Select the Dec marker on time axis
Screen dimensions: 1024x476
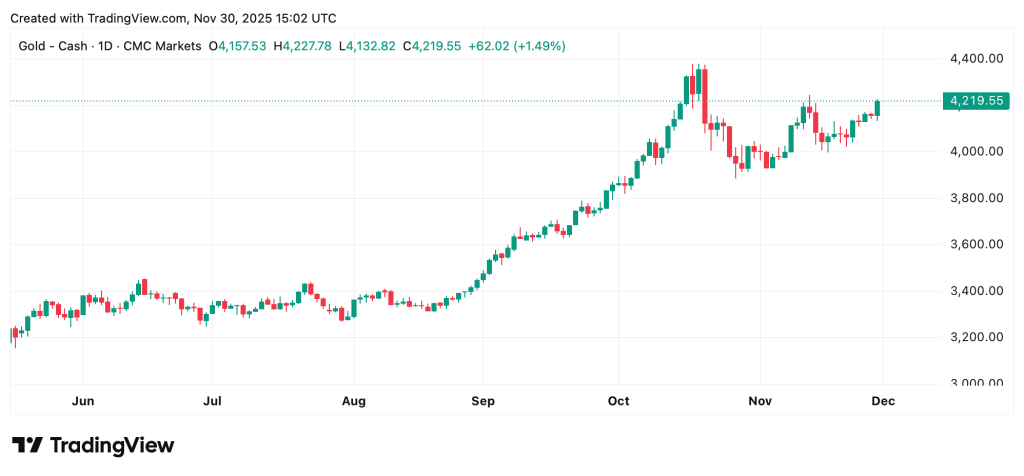click(x=883, y=401)
